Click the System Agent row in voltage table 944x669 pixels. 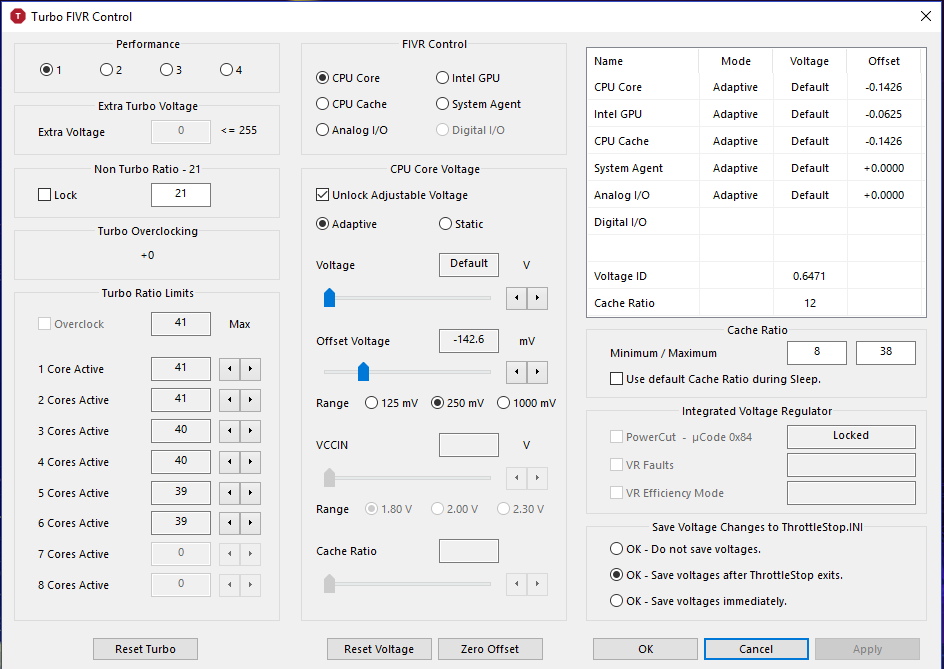pyautogui.click(x=756, y=168)
